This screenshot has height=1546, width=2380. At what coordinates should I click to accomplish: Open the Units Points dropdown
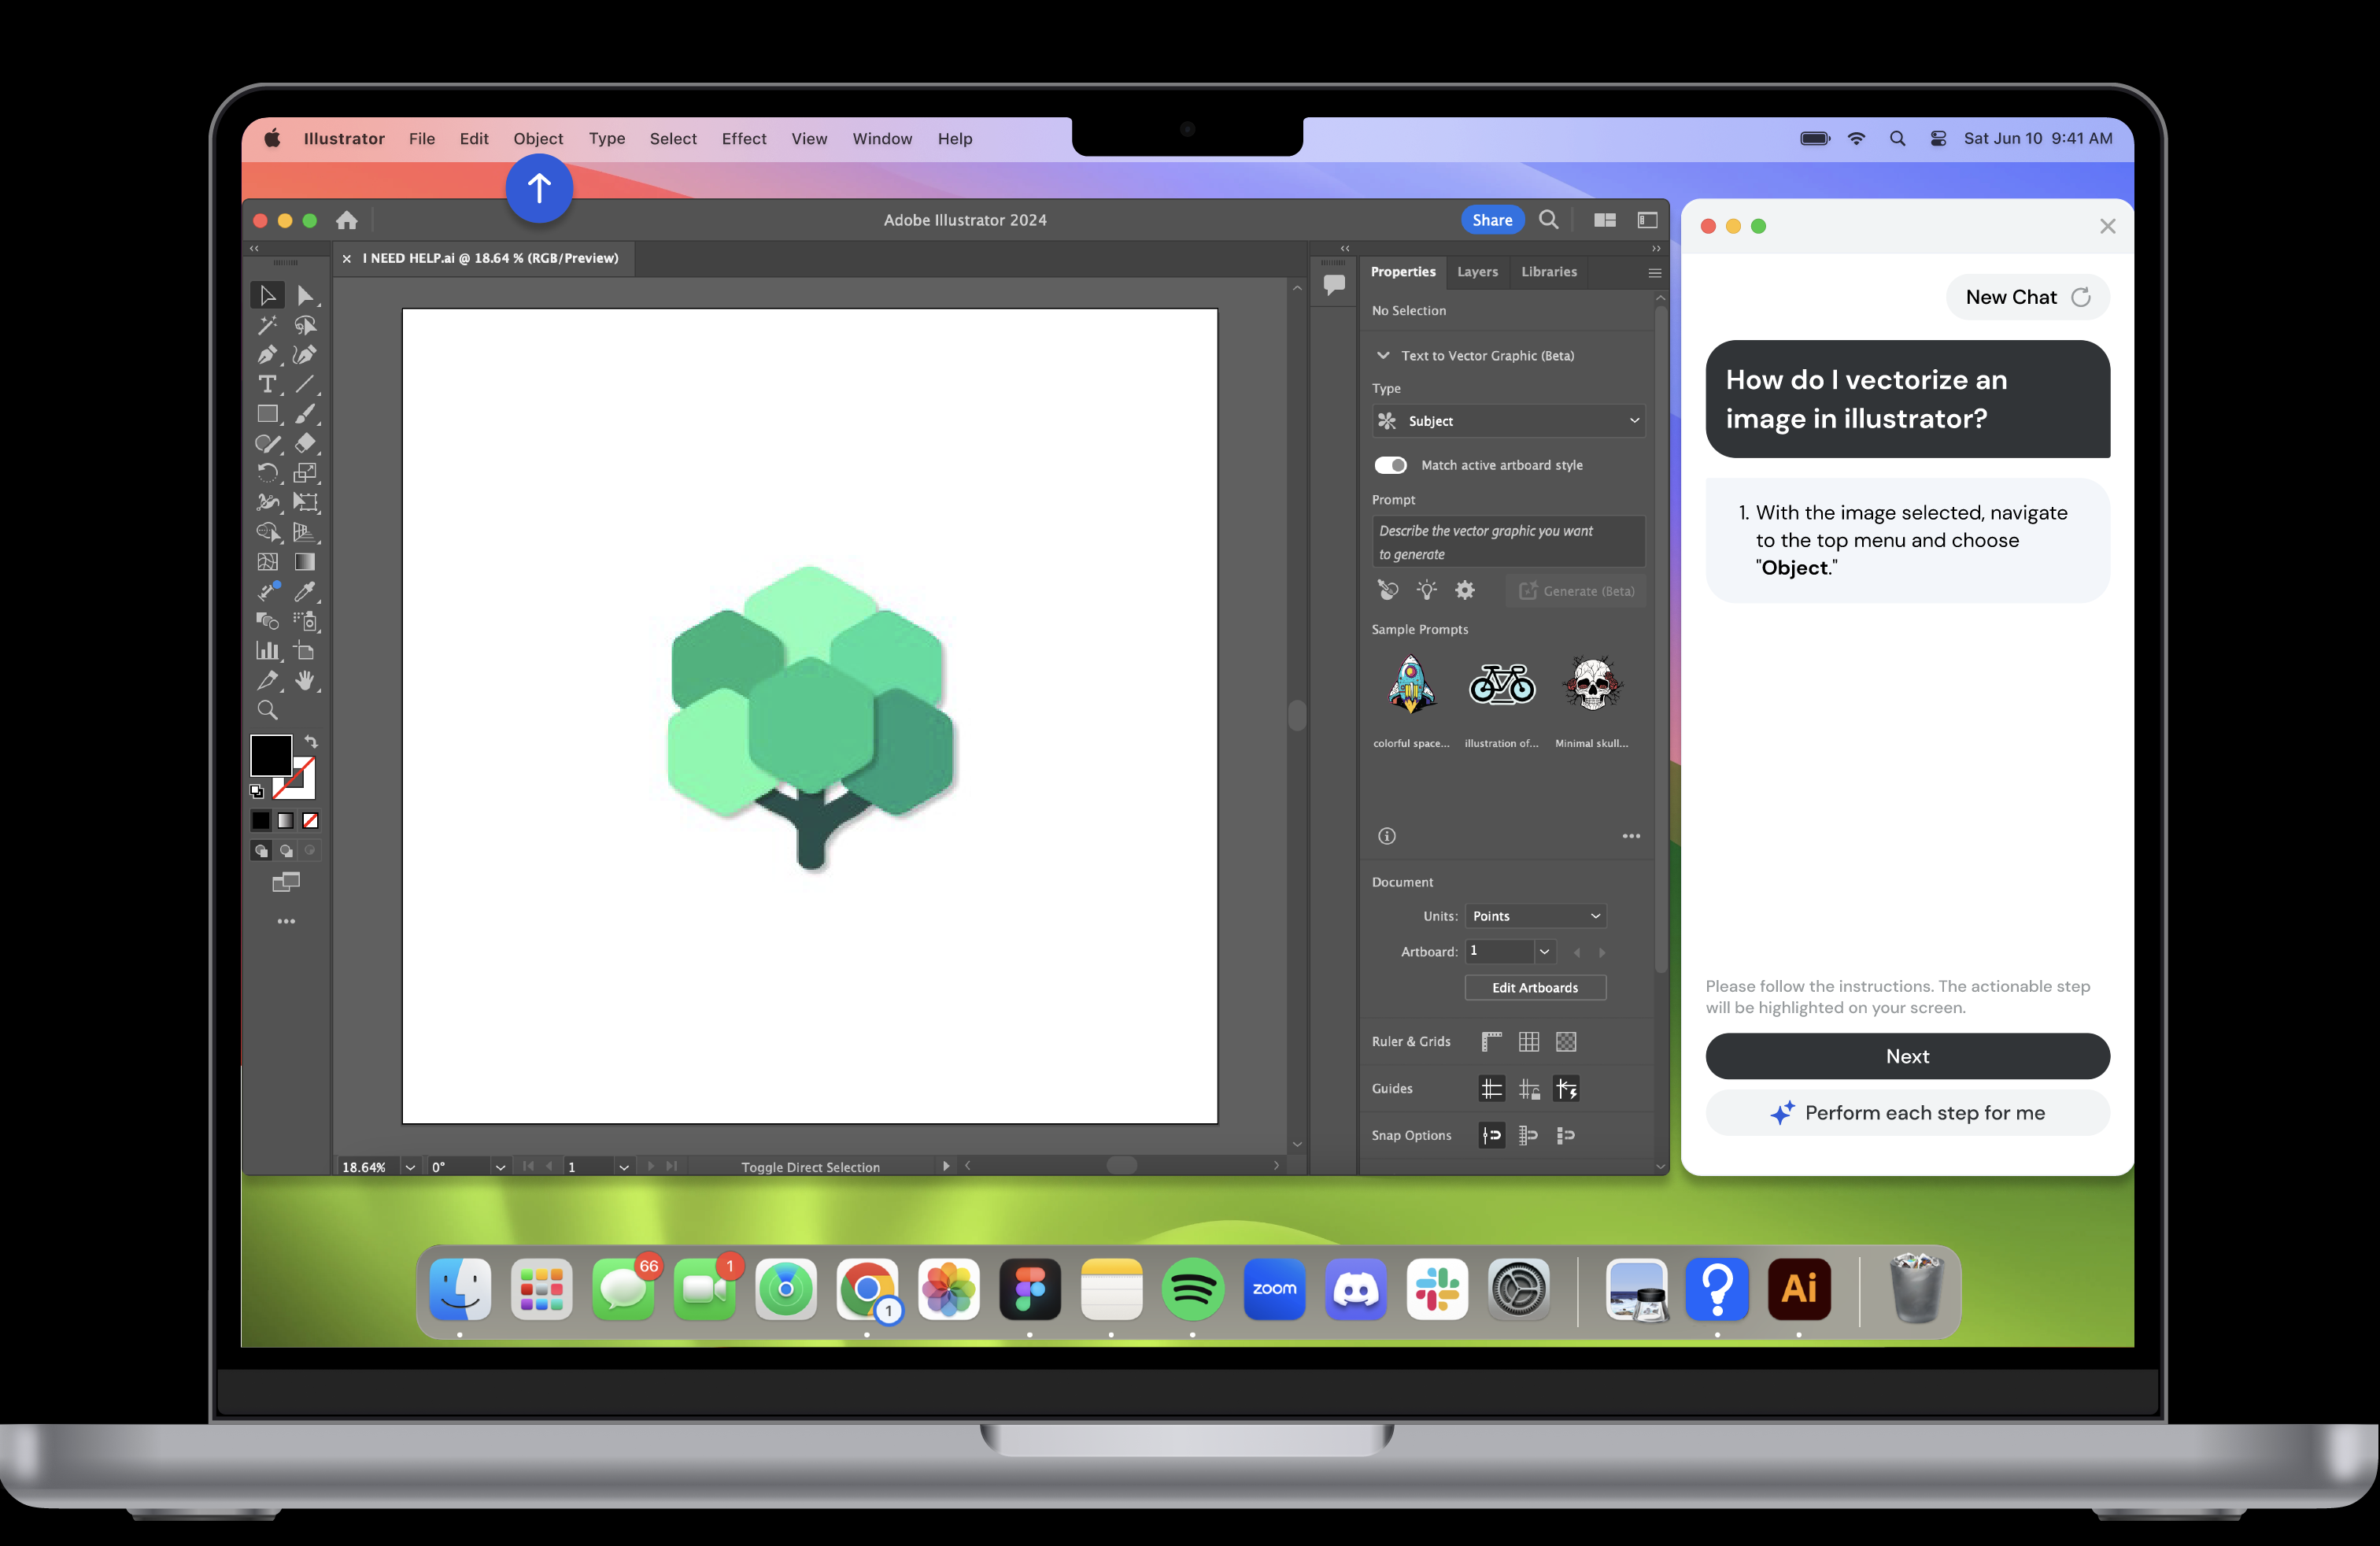click(1535, 916)
